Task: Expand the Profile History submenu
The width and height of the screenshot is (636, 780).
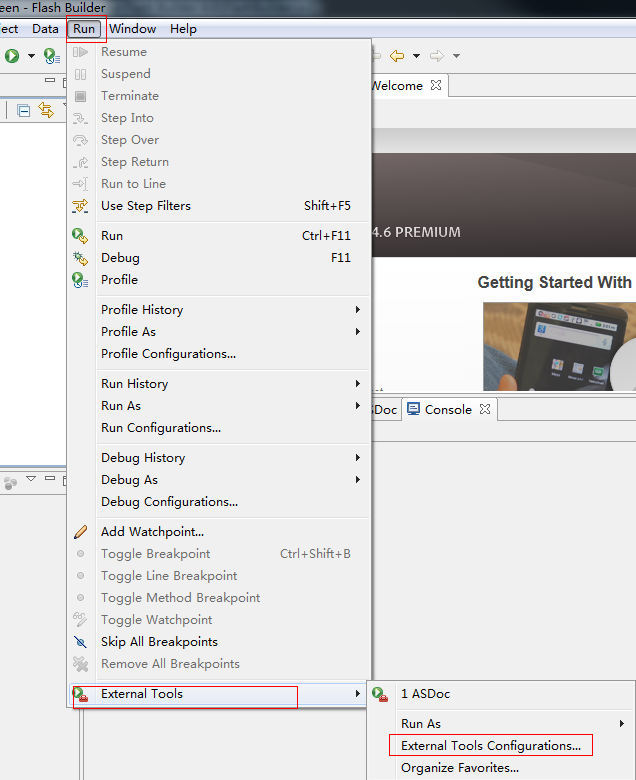Action: 219,309
